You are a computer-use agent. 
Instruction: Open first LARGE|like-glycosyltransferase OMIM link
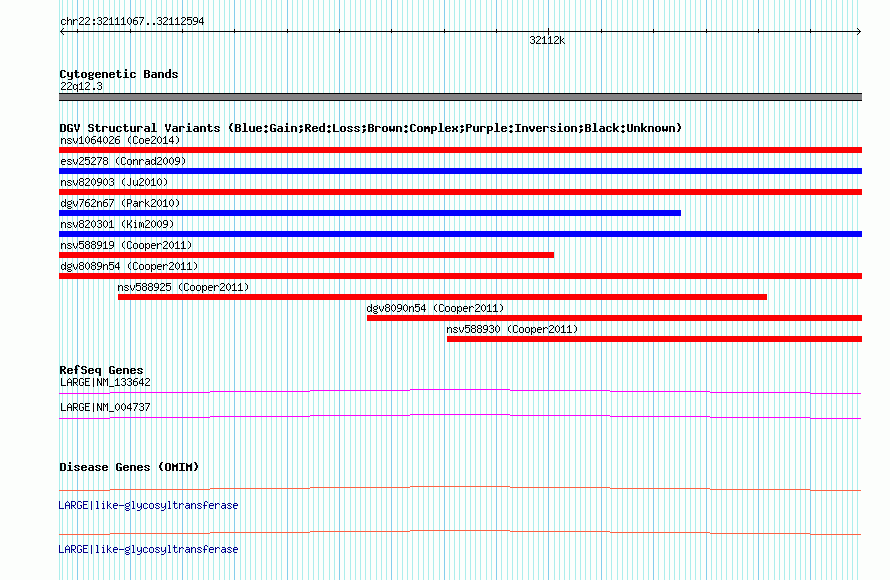point(148,505)
